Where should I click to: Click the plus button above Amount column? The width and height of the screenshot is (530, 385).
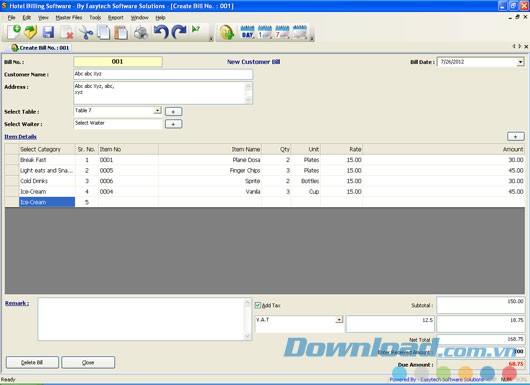(515, 137)
